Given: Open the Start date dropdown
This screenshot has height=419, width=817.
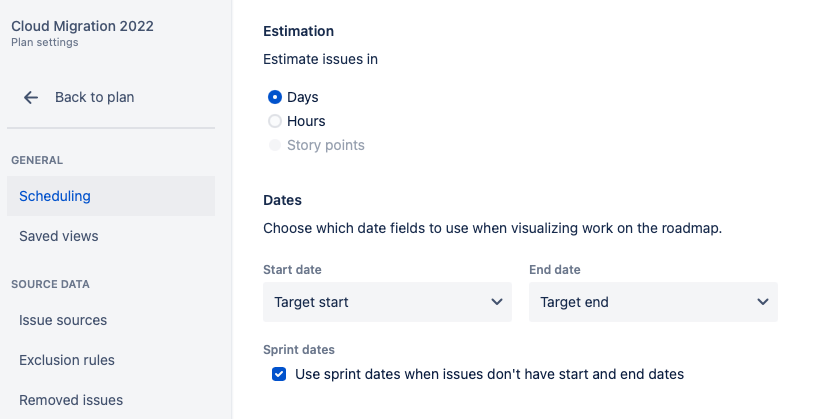Looking at the screenshot, I should tap(387, 302).
